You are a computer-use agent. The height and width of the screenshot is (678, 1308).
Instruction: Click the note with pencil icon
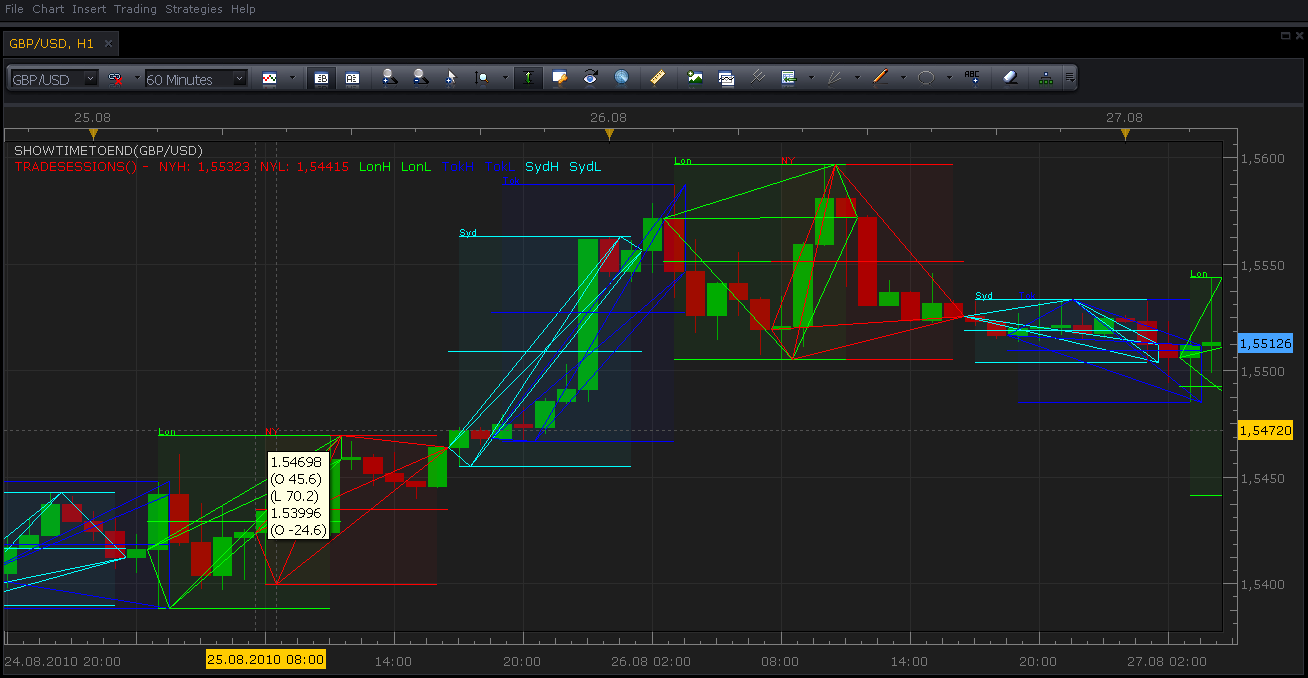(560, 78)
